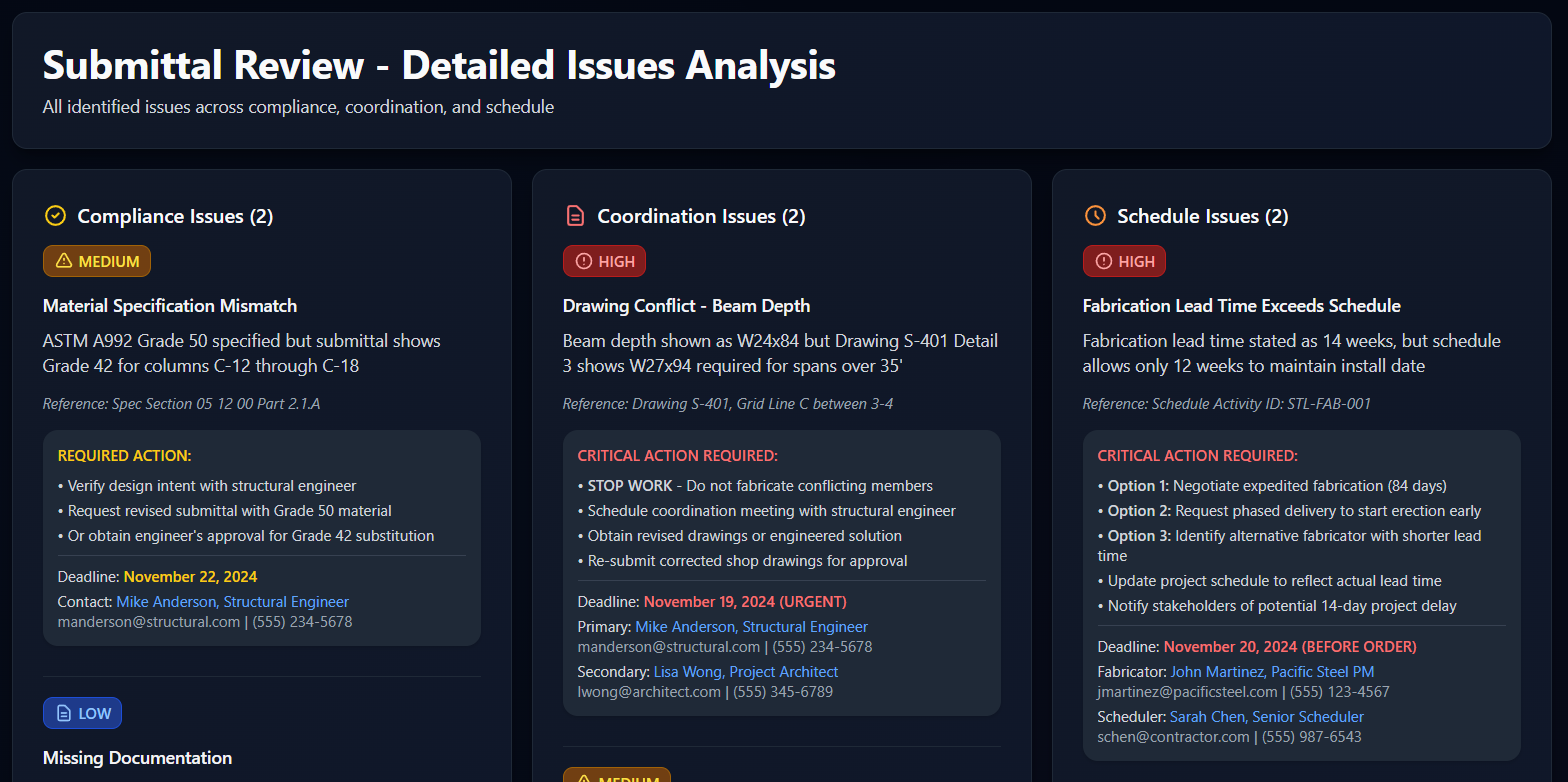The width and height of the screenshot is (1568, 782).
Task: Click the Schedule Issues clock icon
Action: coord(1095,216)
